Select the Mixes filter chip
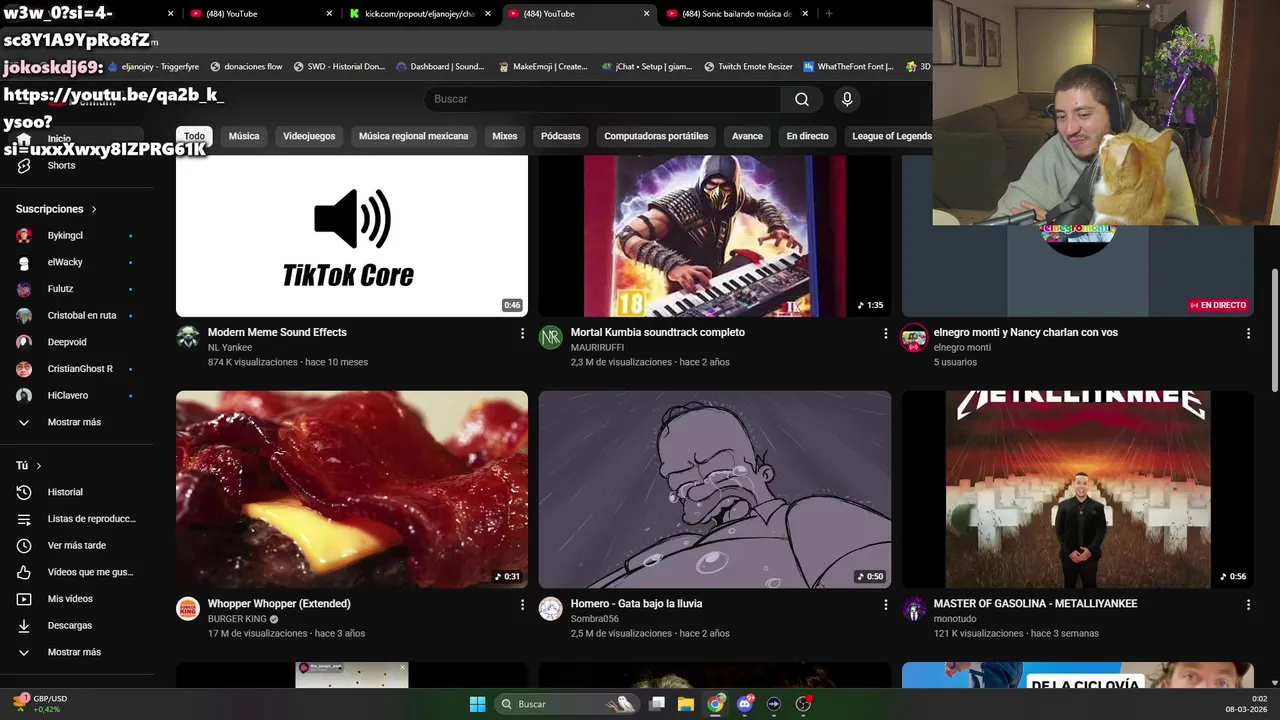The width and height of the screenshot is (1280, 720). click(505, 136)
